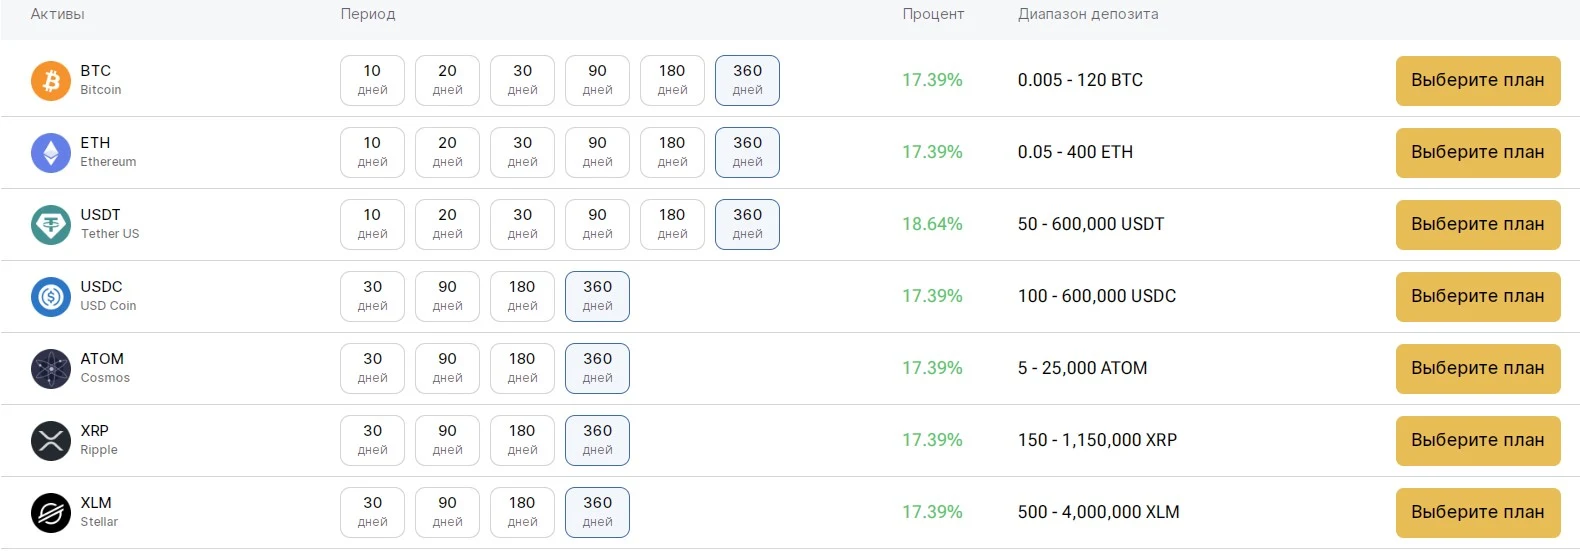This screenshot has width=1580, height=551.
Task: Select the 30-day period for USDC
Action: point(372,296)
